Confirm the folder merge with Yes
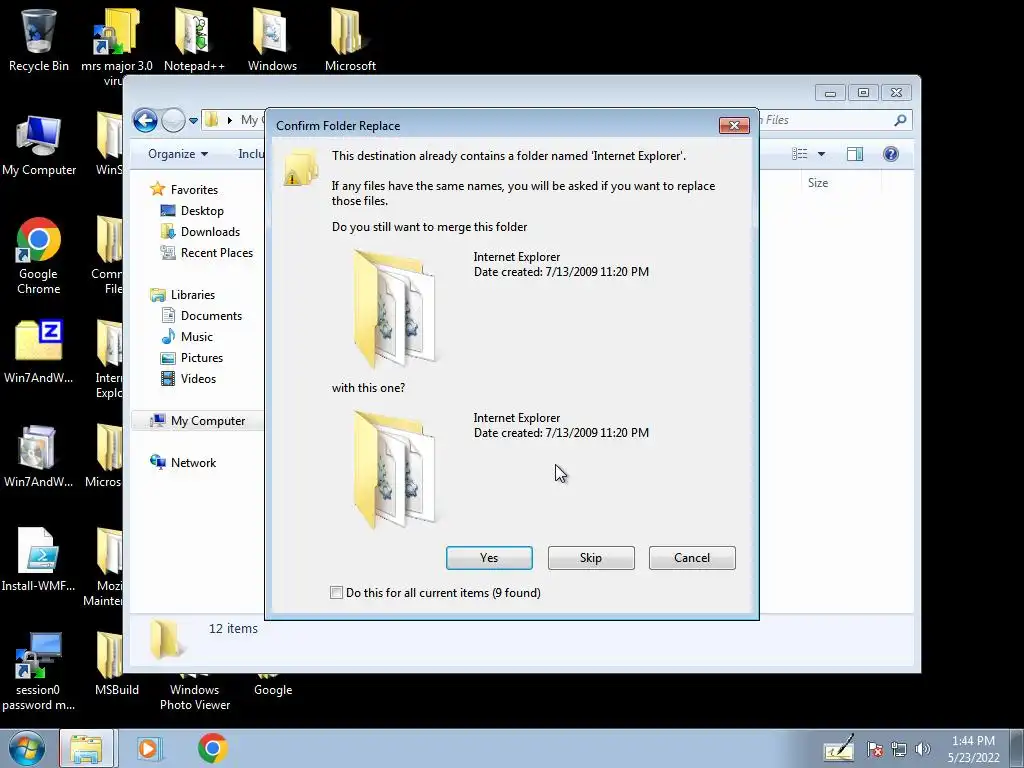The width and height of the screenshot is (1024, 768). (x=489, y=558)
